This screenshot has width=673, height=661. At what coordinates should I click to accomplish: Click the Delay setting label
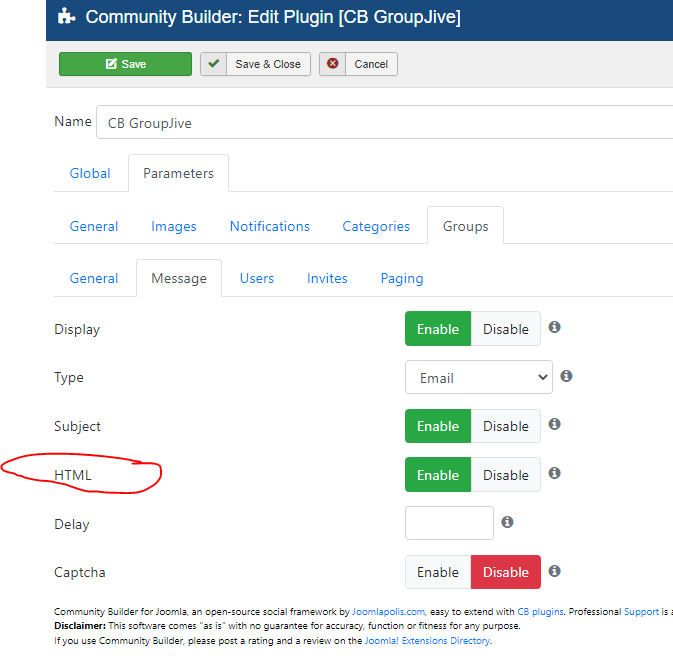coord(72,524)
